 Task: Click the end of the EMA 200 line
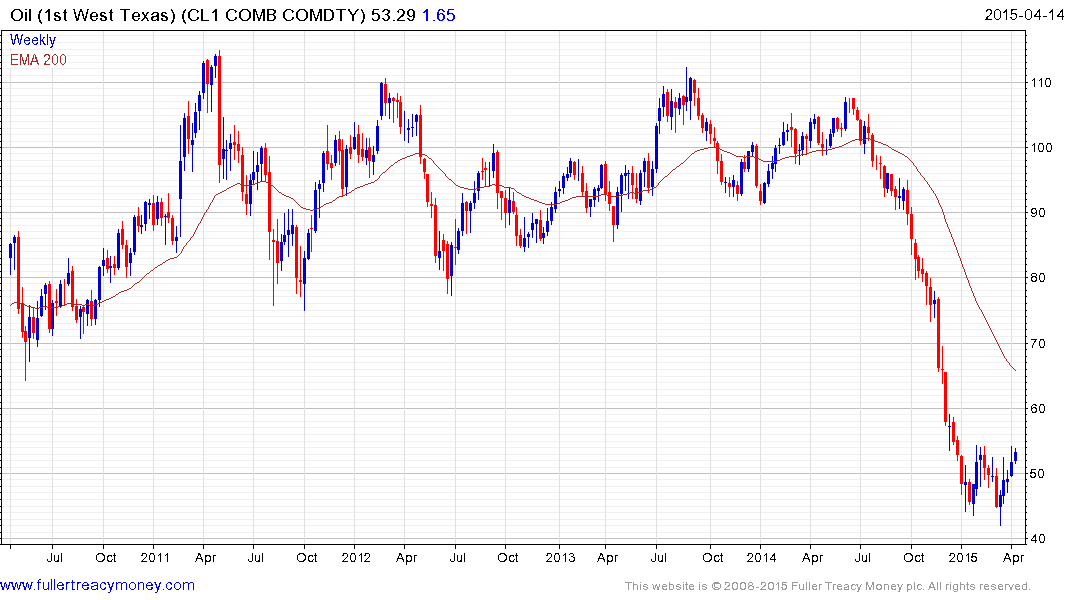[1015, 370]
